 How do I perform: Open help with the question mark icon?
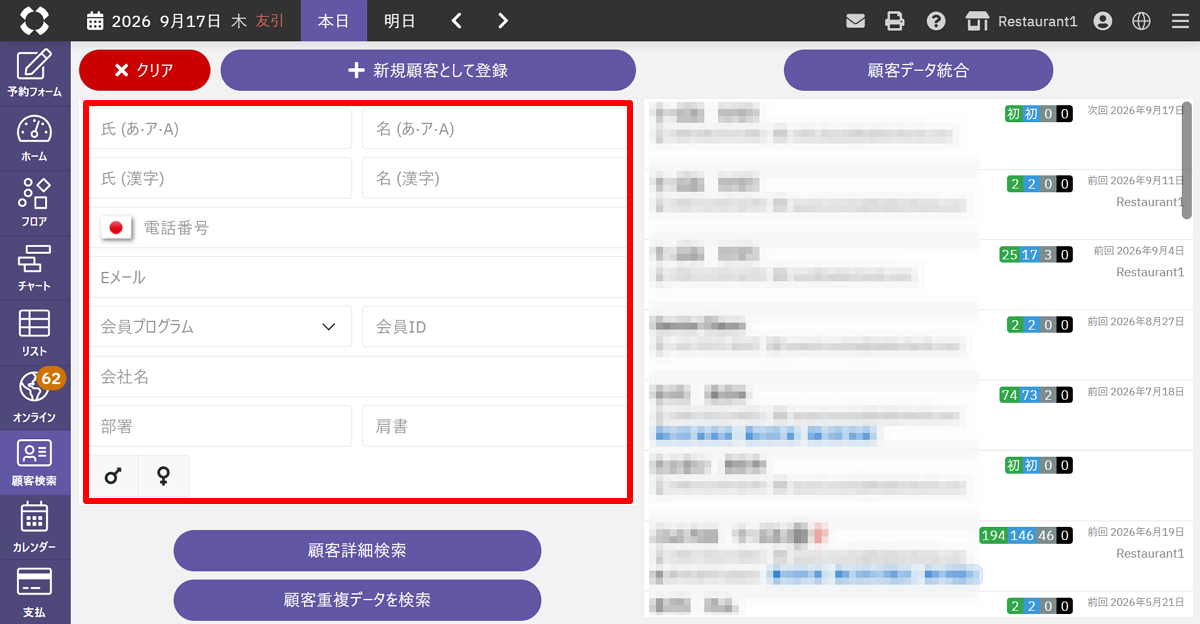936,20
